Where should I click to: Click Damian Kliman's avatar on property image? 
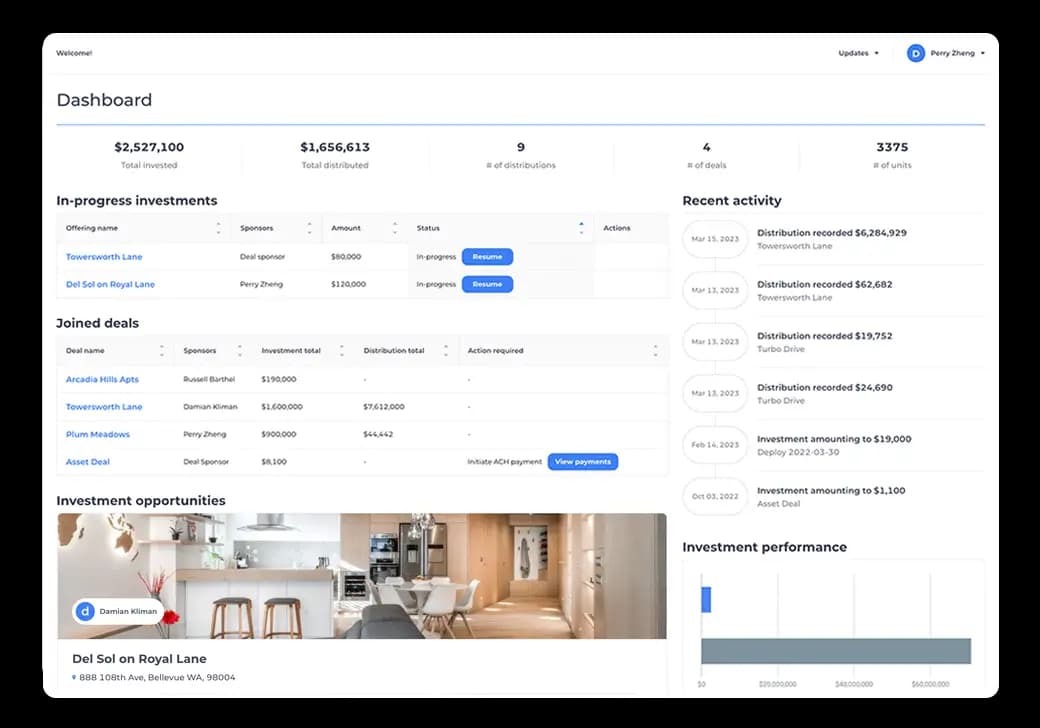(85, 611)
